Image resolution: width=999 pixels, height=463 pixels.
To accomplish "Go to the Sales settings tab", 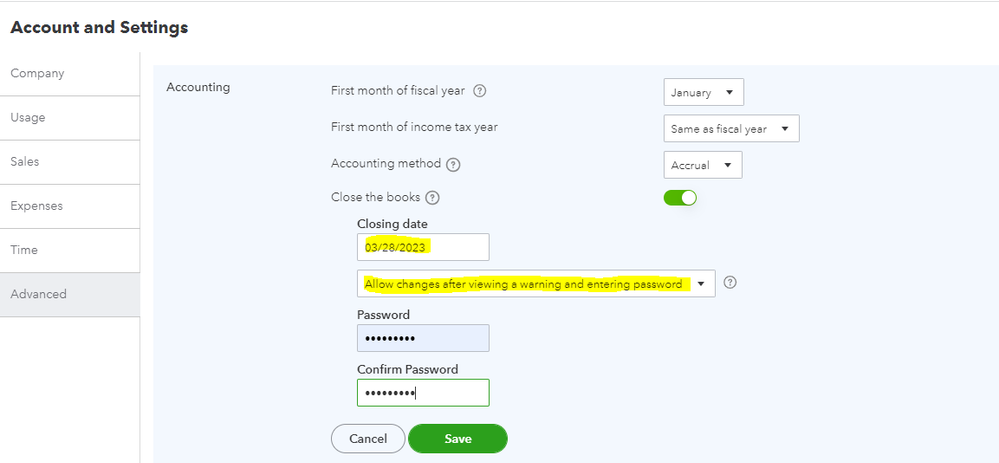I will pos(25,162).
